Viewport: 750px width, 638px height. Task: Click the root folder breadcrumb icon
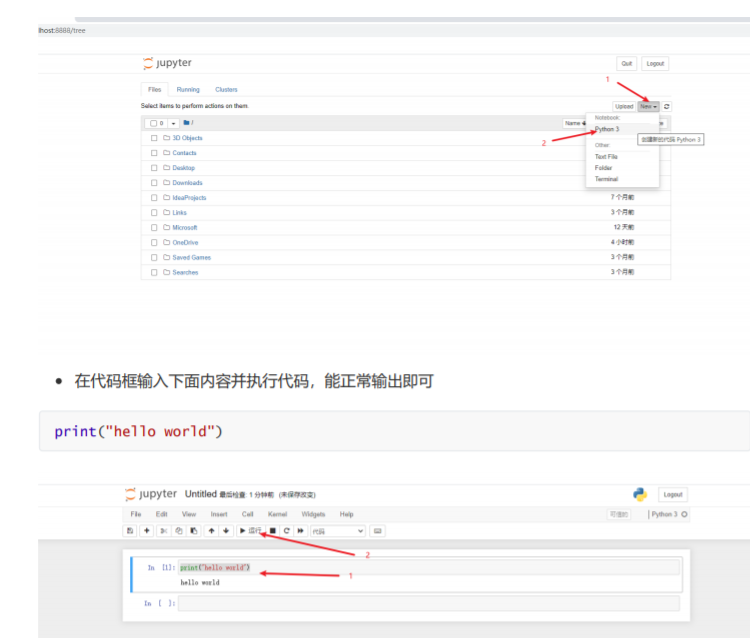tap(187, 123)
